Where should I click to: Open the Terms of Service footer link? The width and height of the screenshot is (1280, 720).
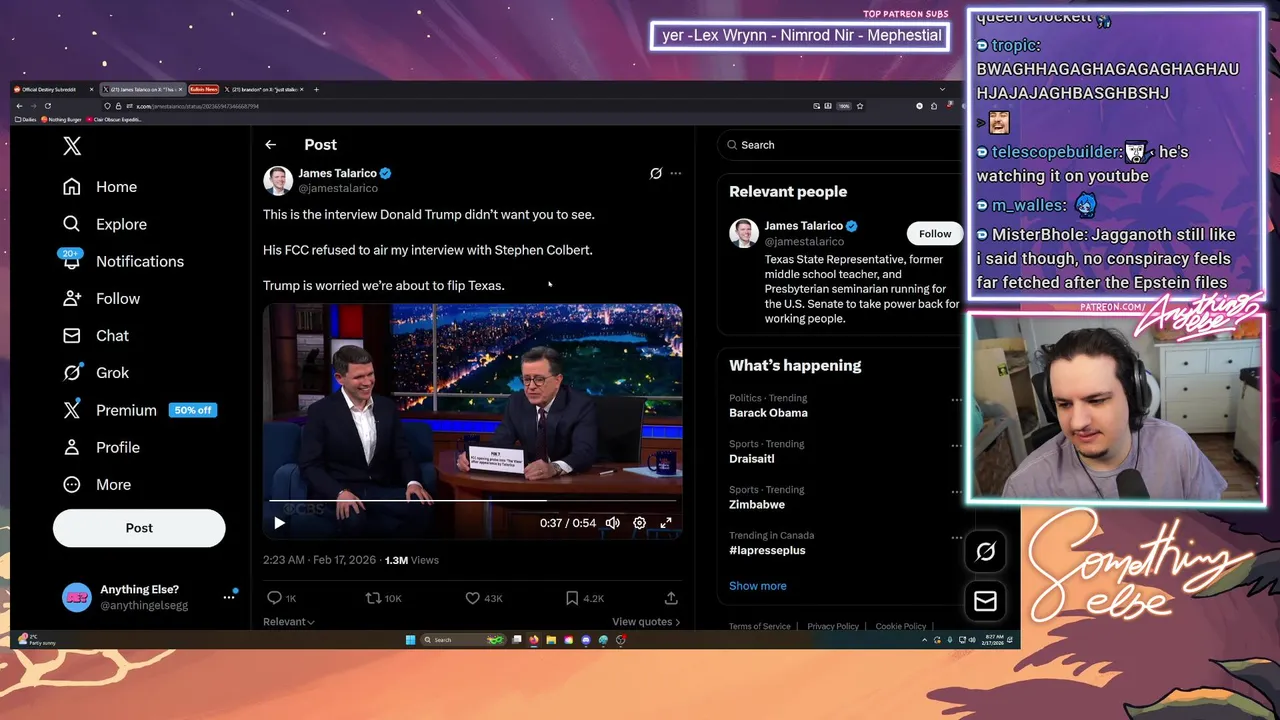(x=760, y=626)
